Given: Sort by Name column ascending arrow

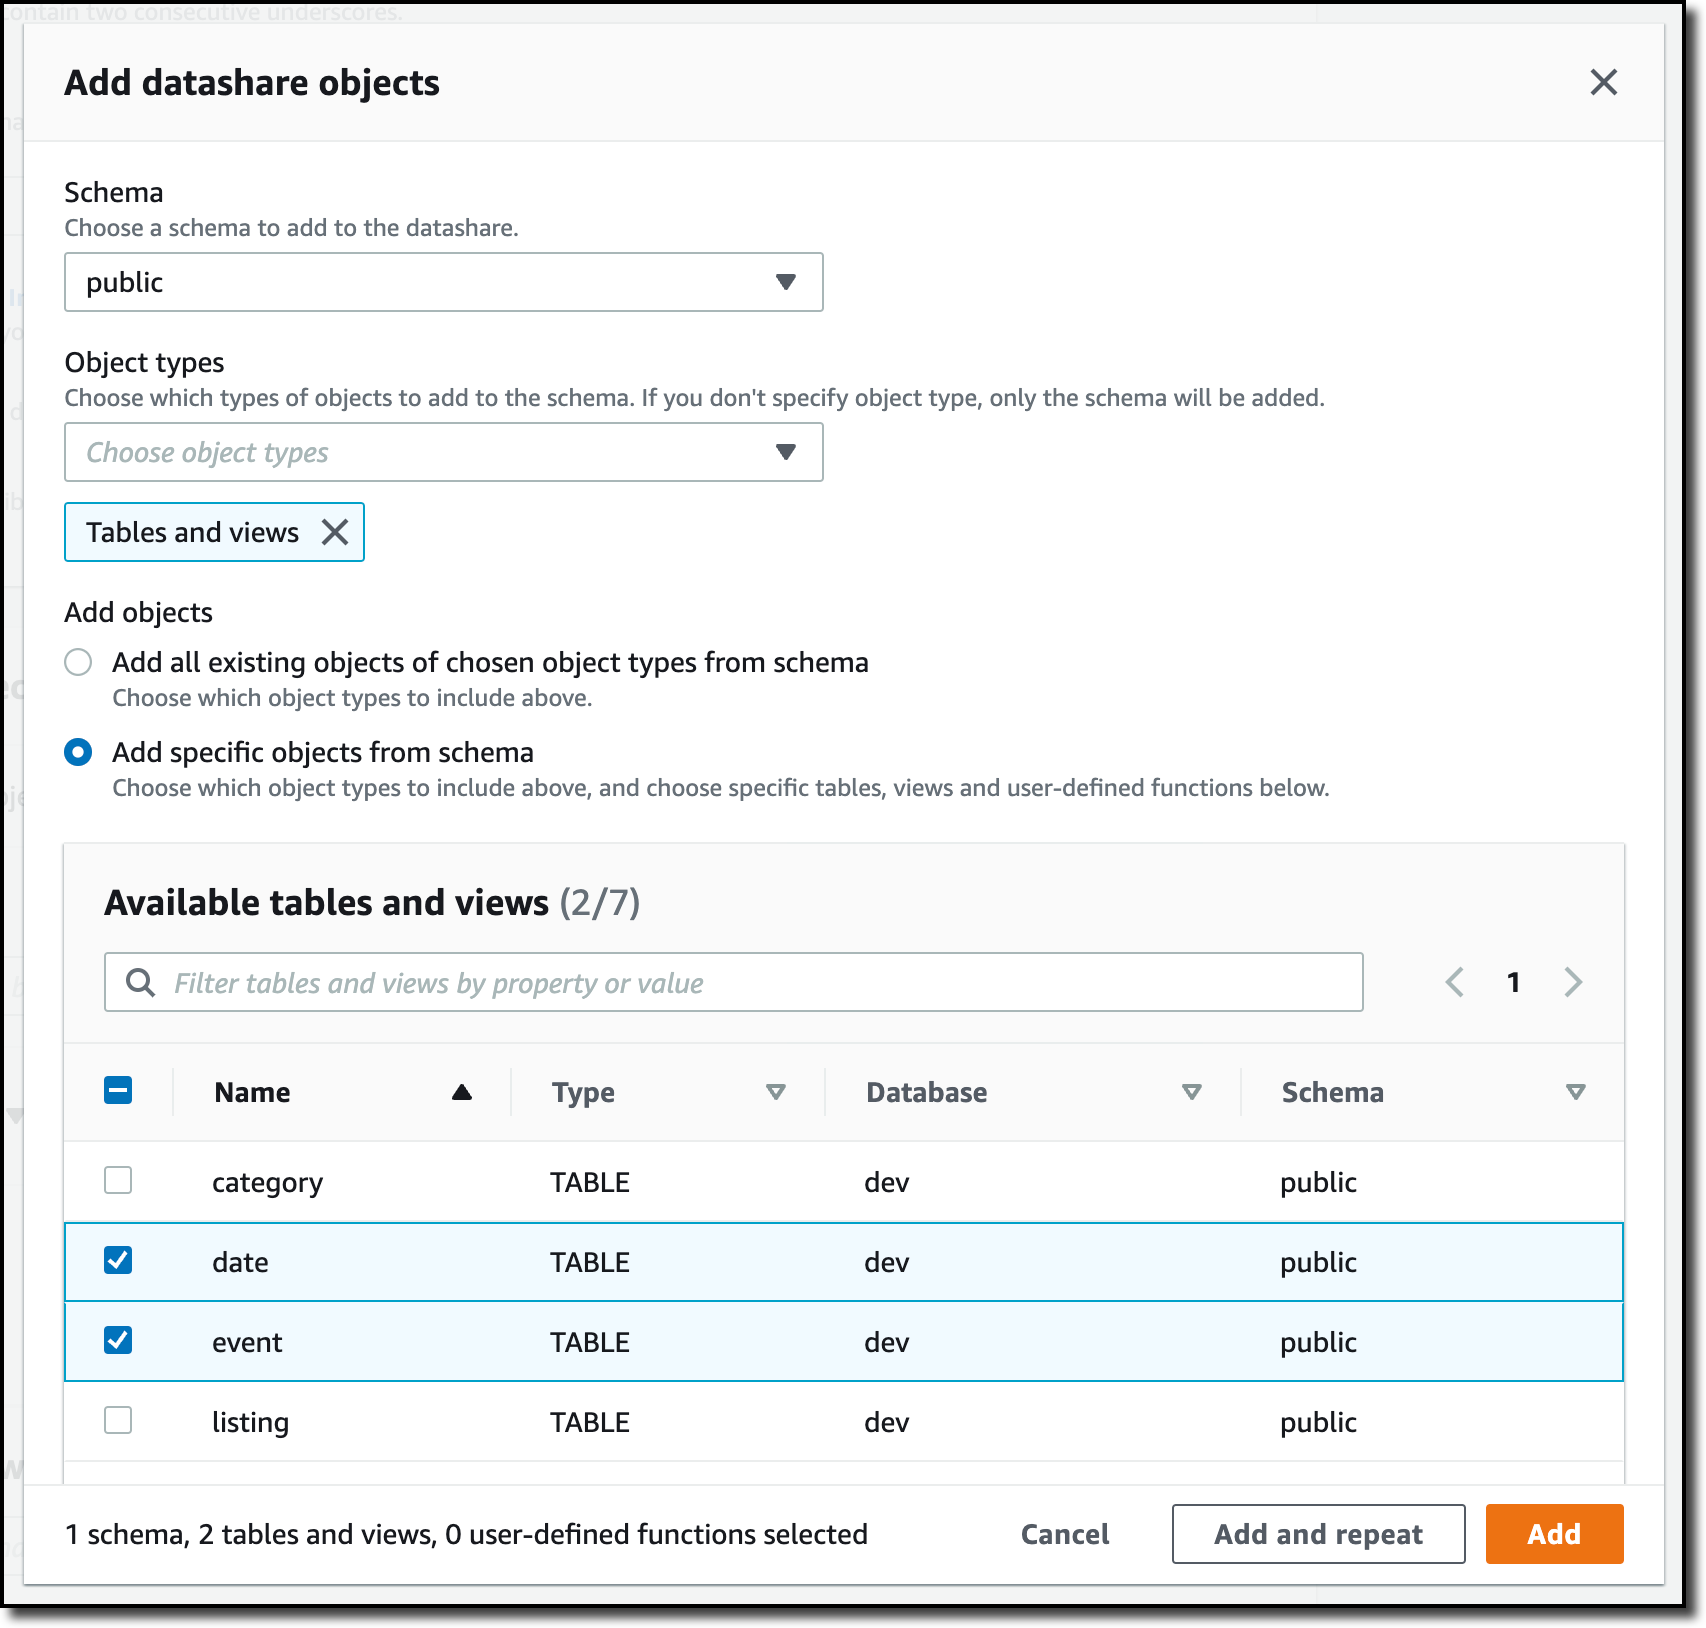Looking at the screenshot, I should pyautogui.click(x=461, y=1092).
